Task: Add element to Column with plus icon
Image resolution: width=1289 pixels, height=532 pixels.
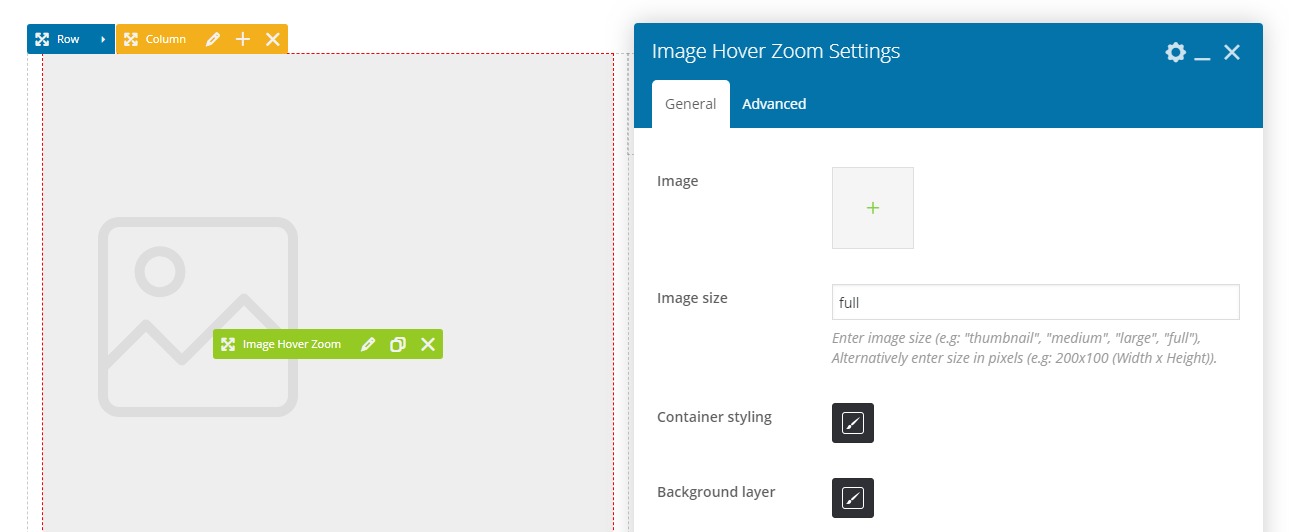Action: (x=242, y=40)
